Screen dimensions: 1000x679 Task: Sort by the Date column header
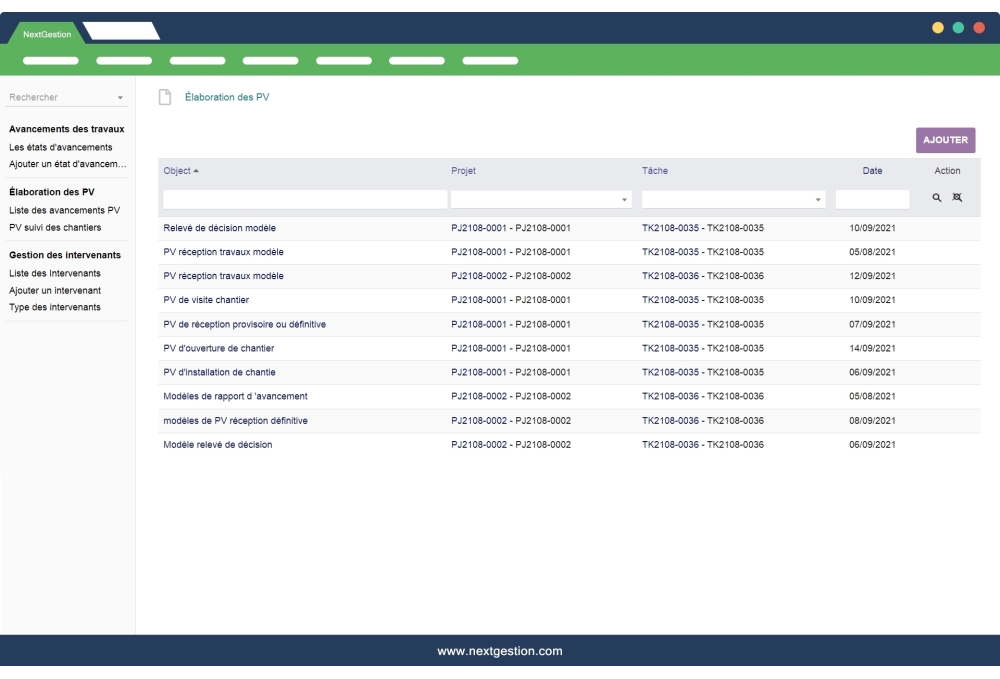point(872,171)
